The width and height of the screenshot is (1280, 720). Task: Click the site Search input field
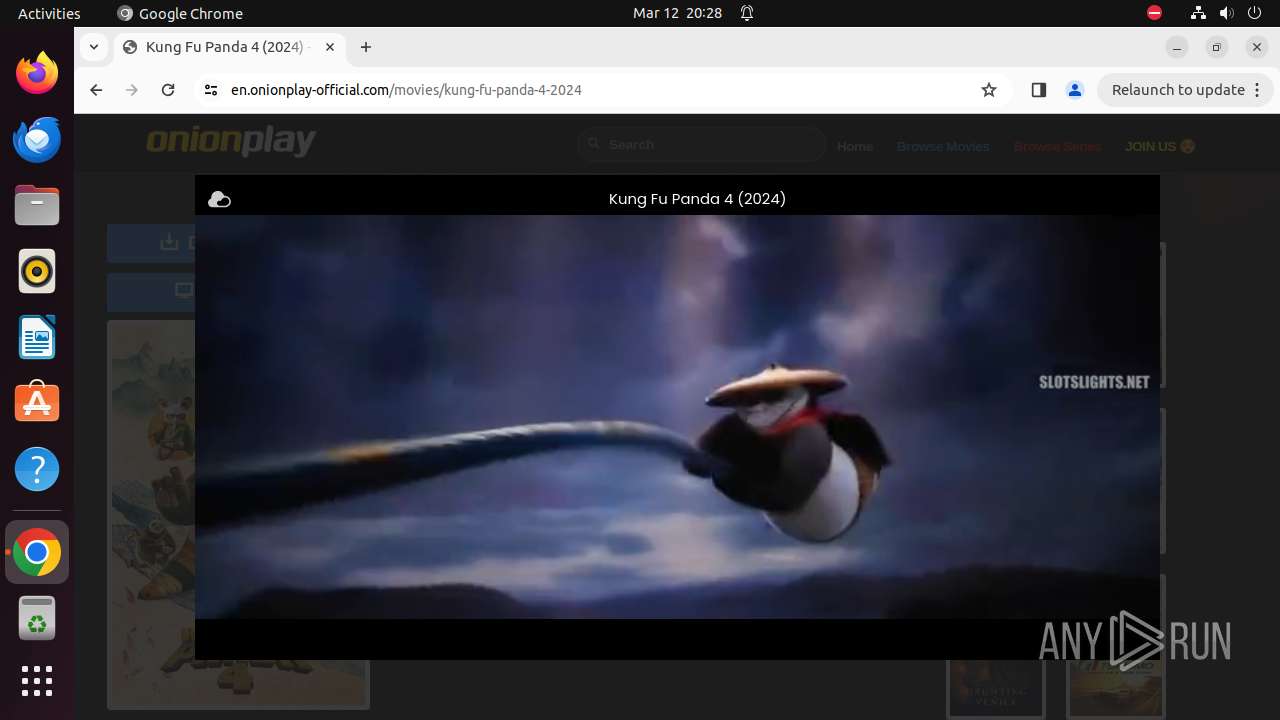point(702,145)
